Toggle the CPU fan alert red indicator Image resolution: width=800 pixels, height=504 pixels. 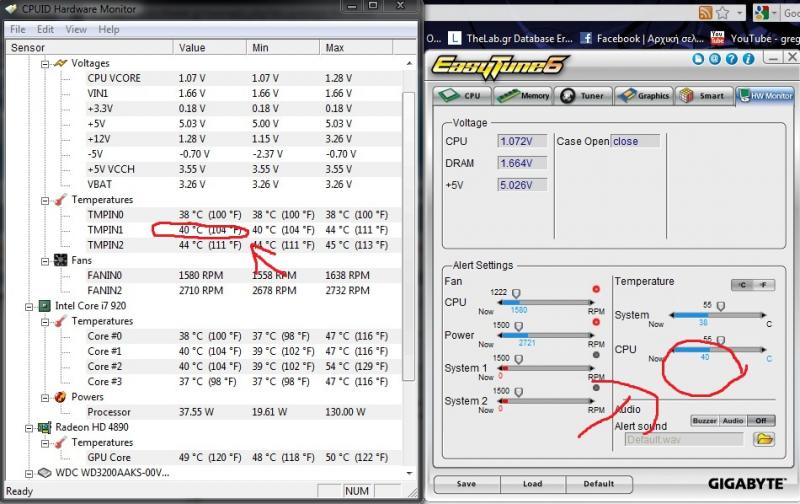tap(596, 289)
